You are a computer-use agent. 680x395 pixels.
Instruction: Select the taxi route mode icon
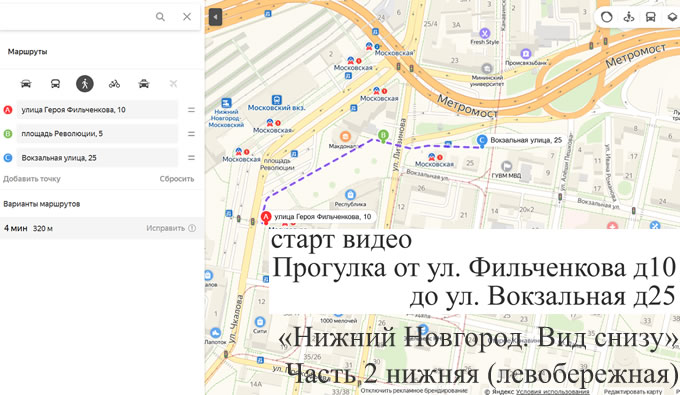[x=144, y=84]
